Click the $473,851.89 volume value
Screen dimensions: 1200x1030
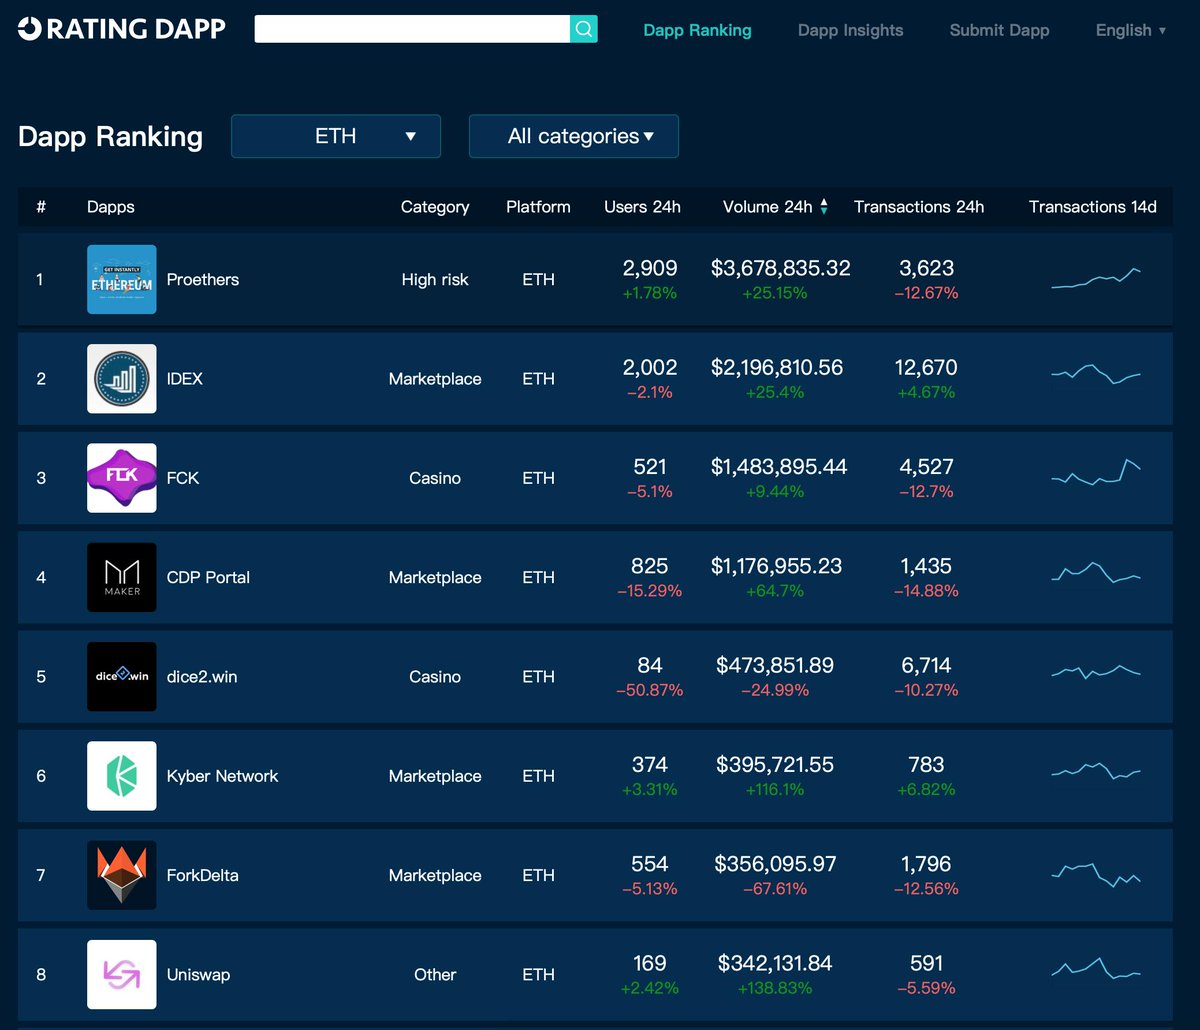pyautogui.click(x=775, y=665)
